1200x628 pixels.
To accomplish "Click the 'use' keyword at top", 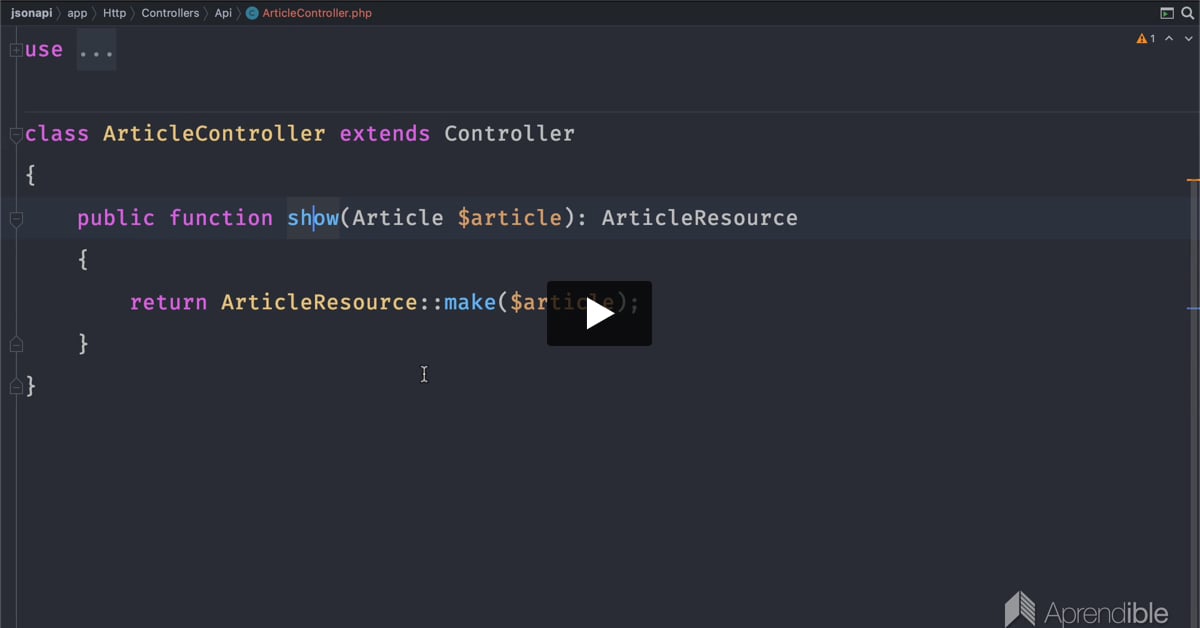I will pyautogui.click(x=44, y=49).
